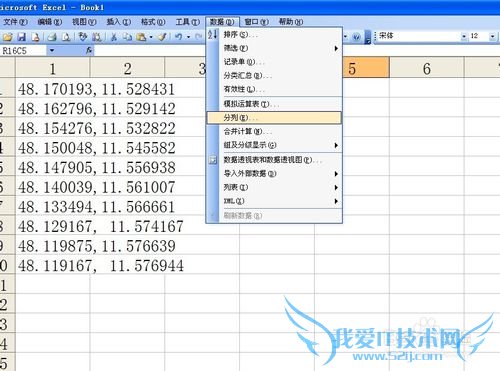Click the Save floppy disk icon
The image size is (500, 371).
22,37
